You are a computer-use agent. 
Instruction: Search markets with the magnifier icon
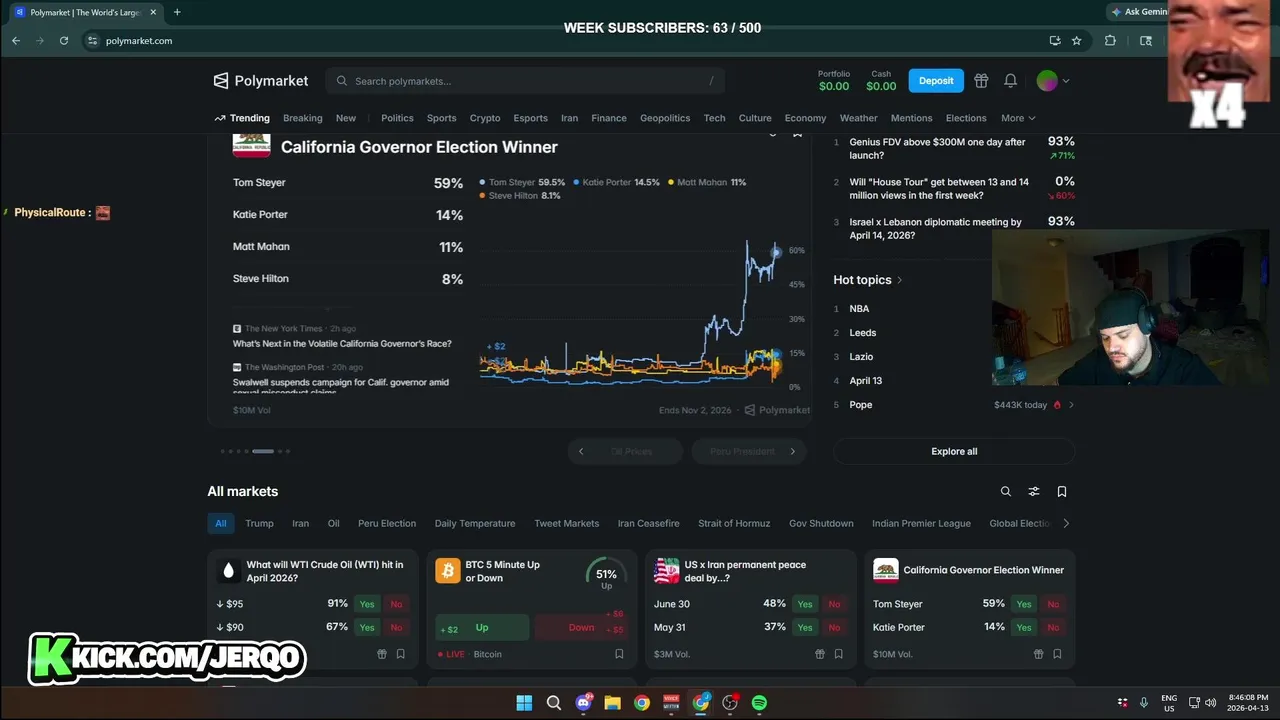(1006, 491)
